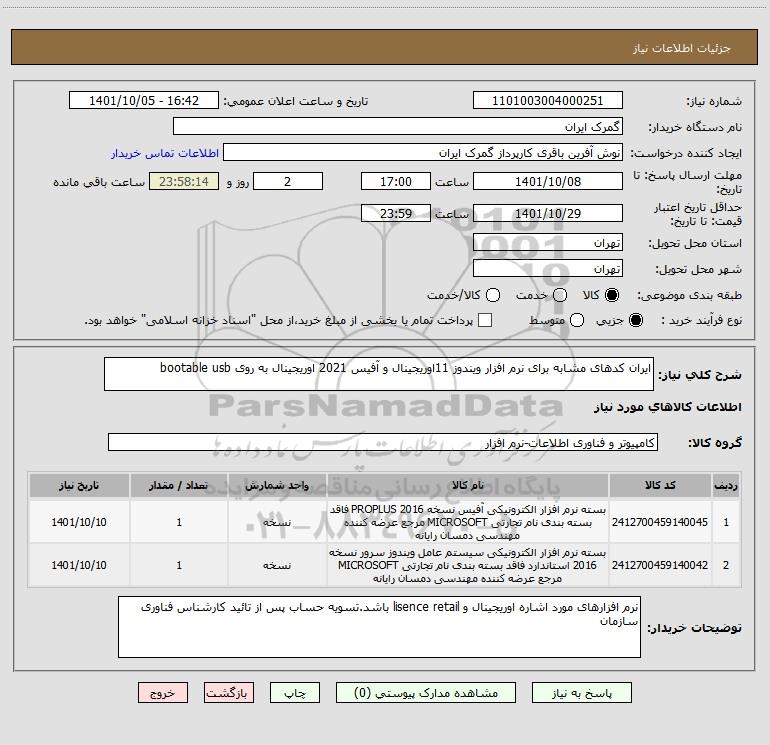Click the بازگشت back button
The height and width of the screenshot is (745, 770).
point(229,692)
